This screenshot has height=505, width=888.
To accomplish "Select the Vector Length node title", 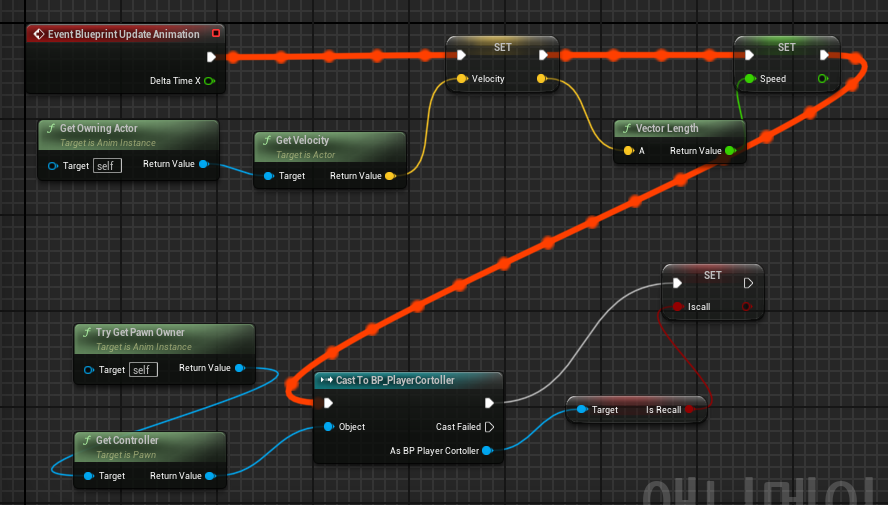I will coord(667,129).
